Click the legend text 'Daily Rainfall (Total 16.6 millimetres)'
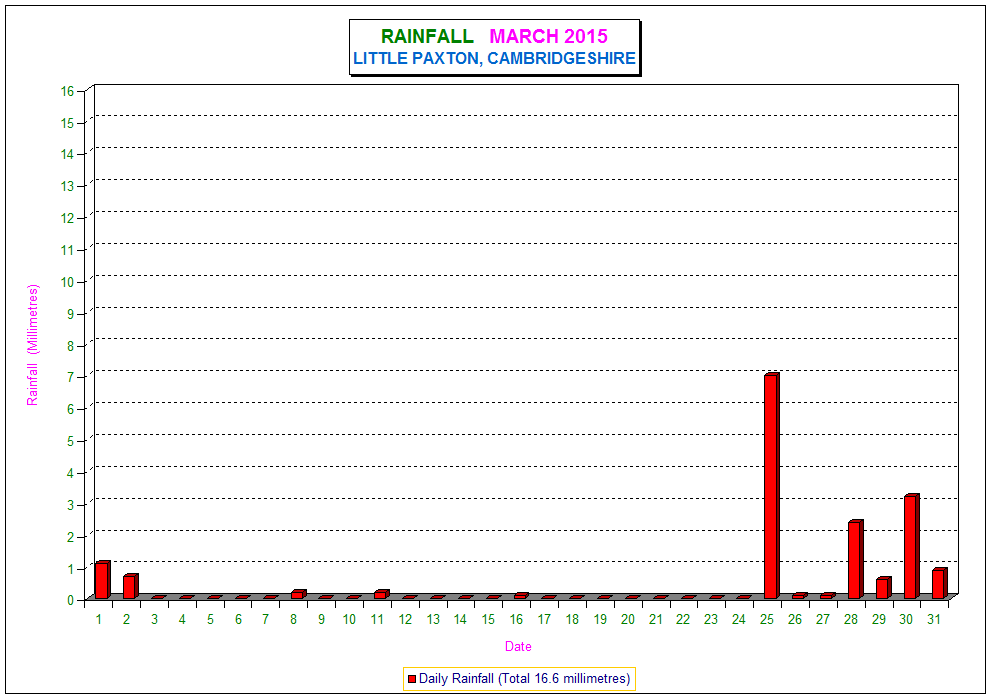Screen dimensions: 991x698 point(525,678)
